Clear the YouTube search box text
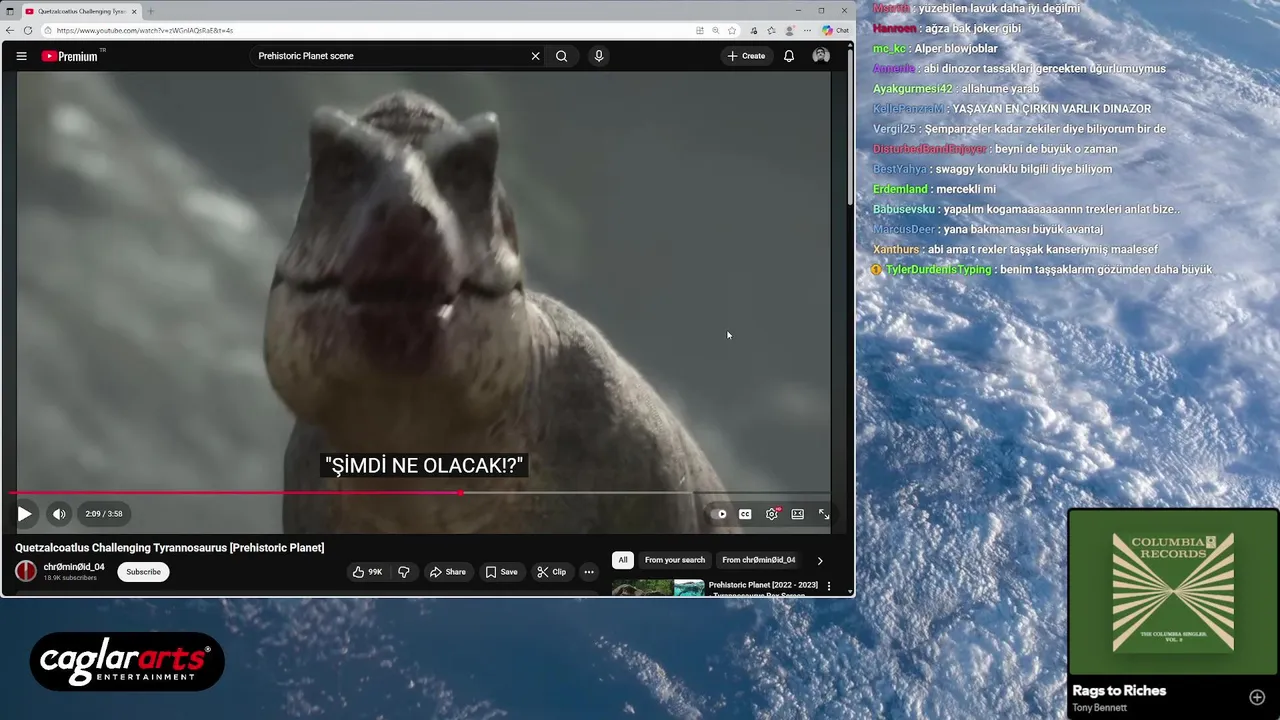Viewport: 1280px width, 720px height. point(535,56)
